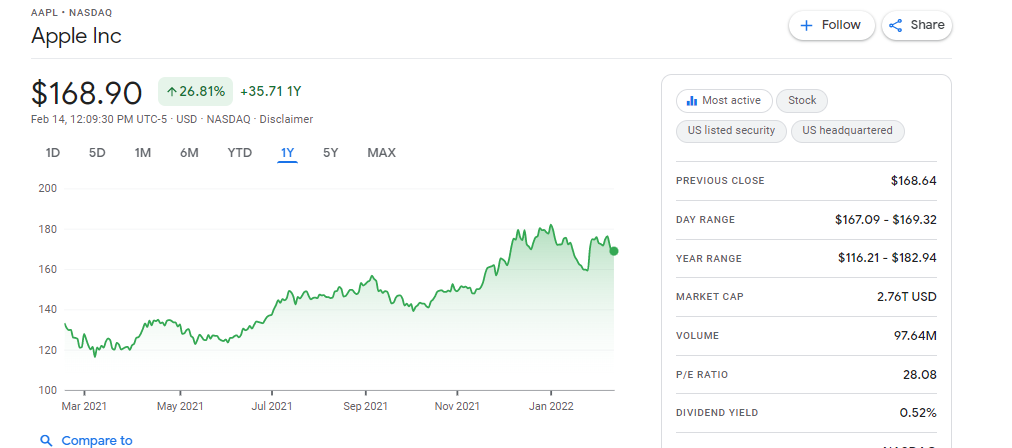Click the bar chart icon in Most active
Viewport: 1012px width, 448px height.
[x=692, y=101]
